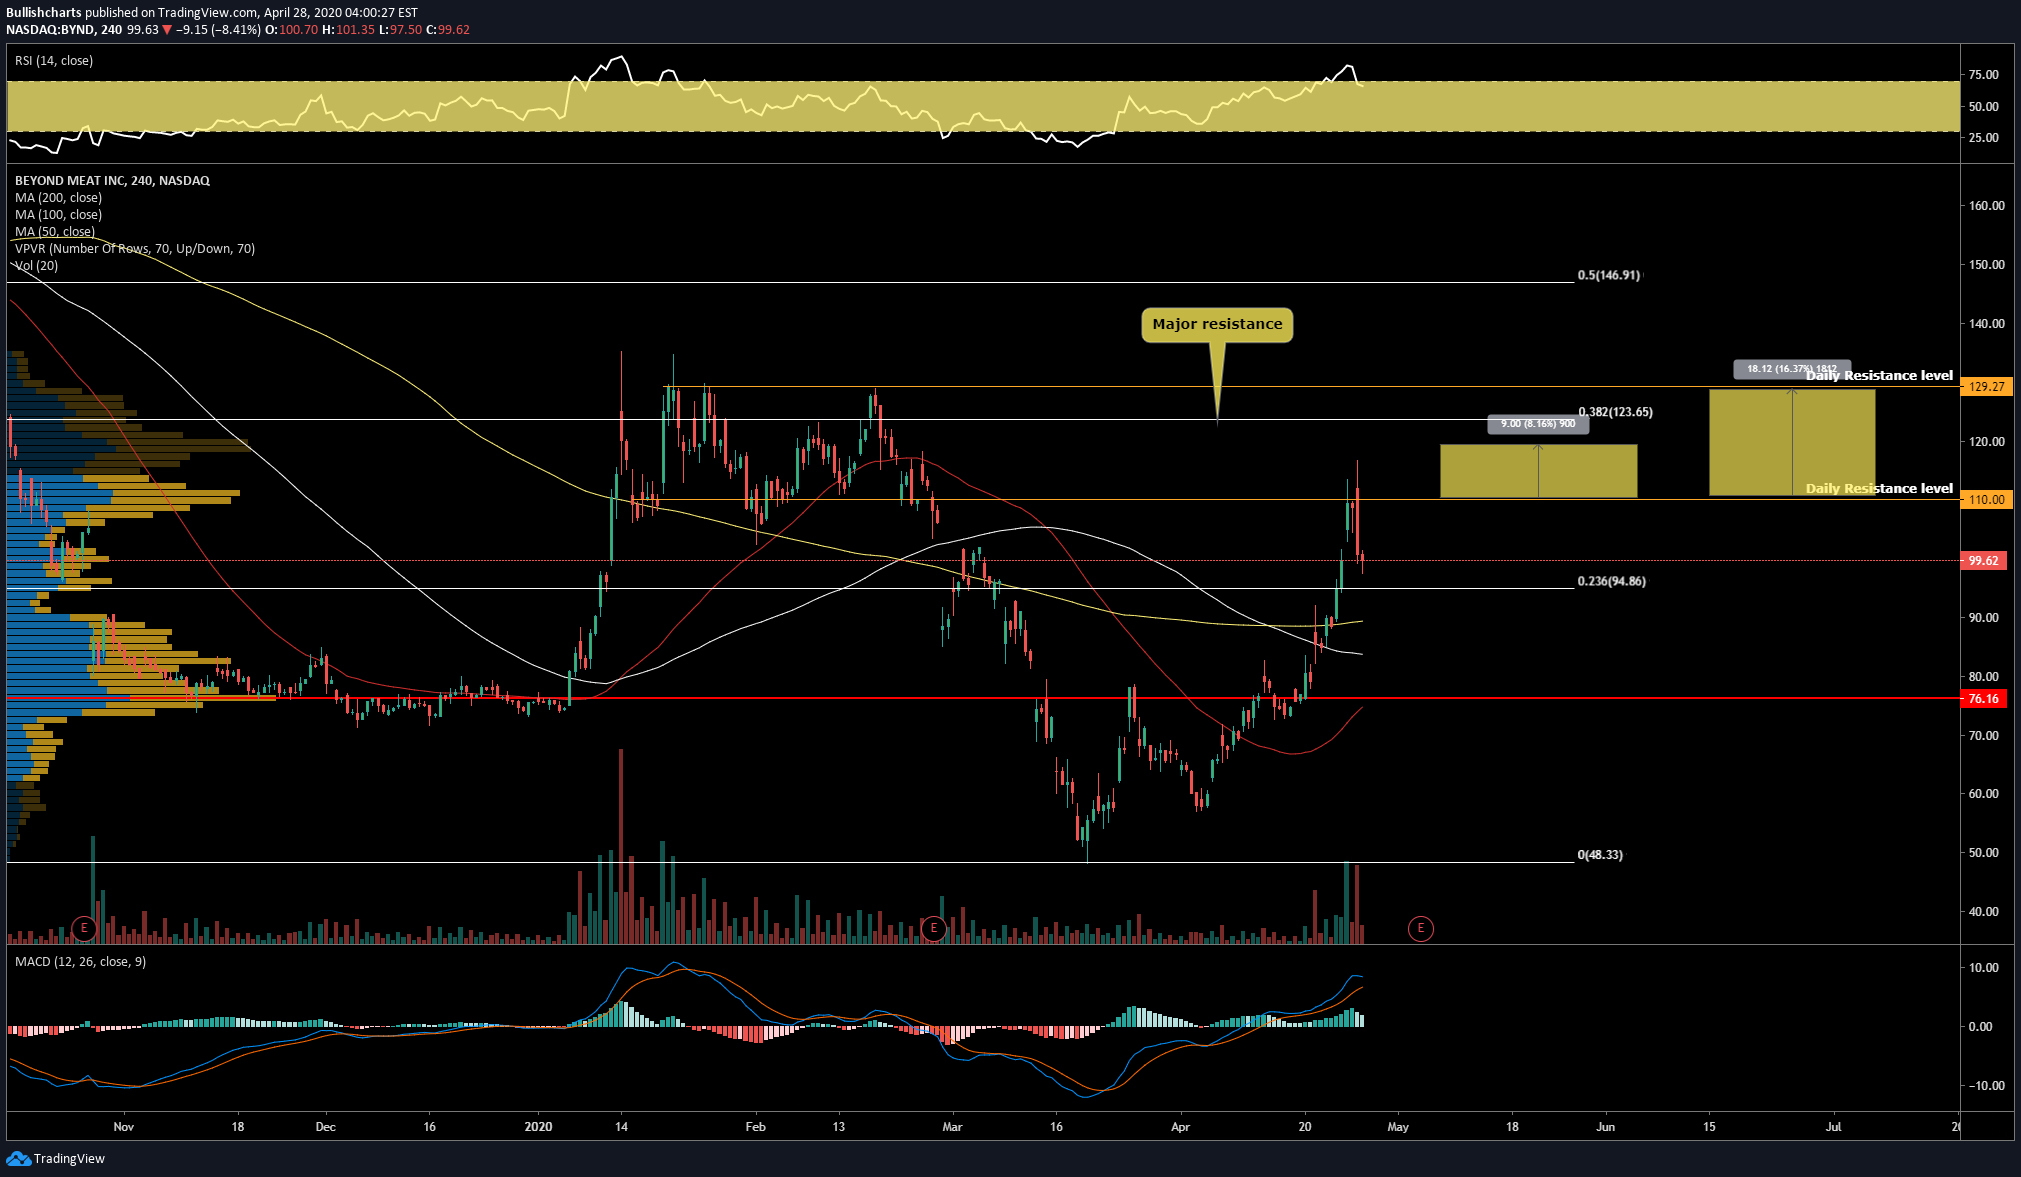
Task: Select the Major resistance callout label
Action: (x=1217, y=324)
